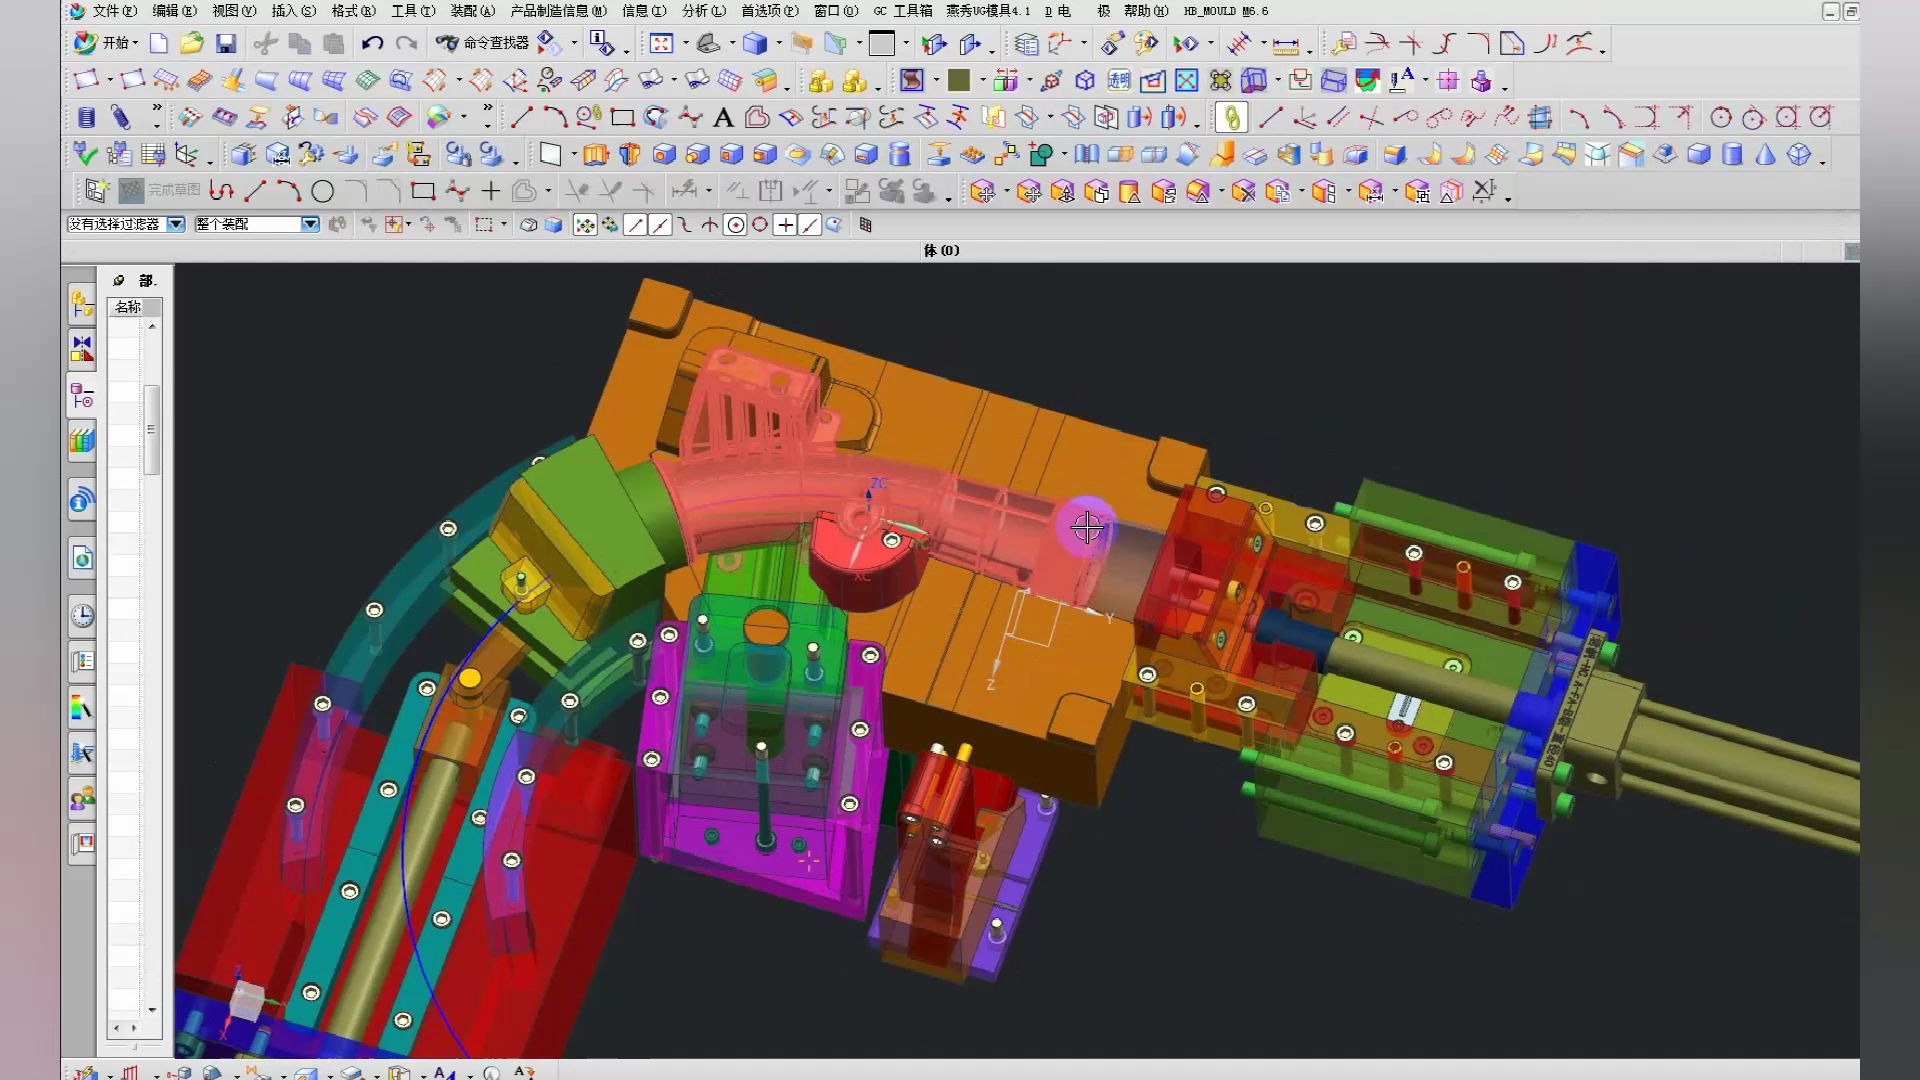Open the Assembly Navigator sidebar icon

pyautogui.click(x=82, y=302)
